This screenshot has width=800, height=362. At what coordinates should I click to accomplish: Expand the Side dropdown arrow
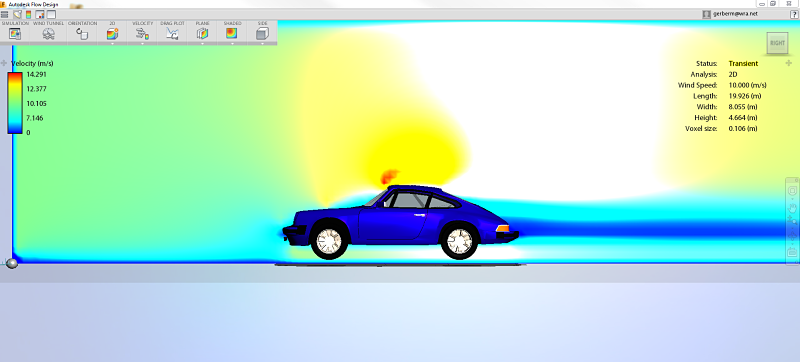262,43
